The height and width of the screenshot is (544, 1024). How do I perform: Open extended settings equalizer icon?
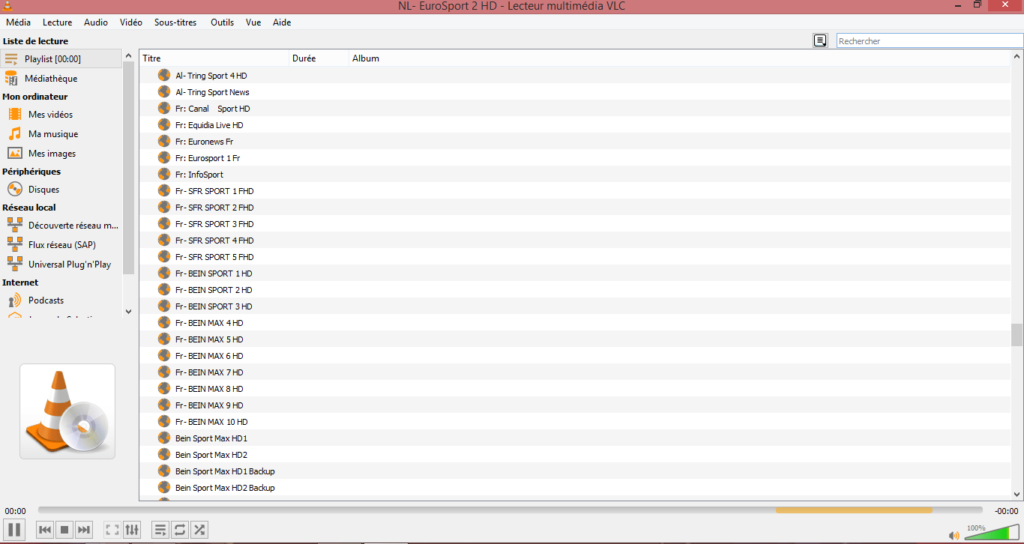(x=131, y=530)
